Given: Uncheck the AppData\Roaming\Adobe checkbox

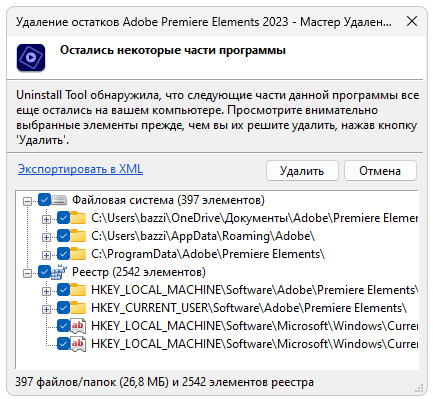Looking at the screenshot, I should pos(63,236).
